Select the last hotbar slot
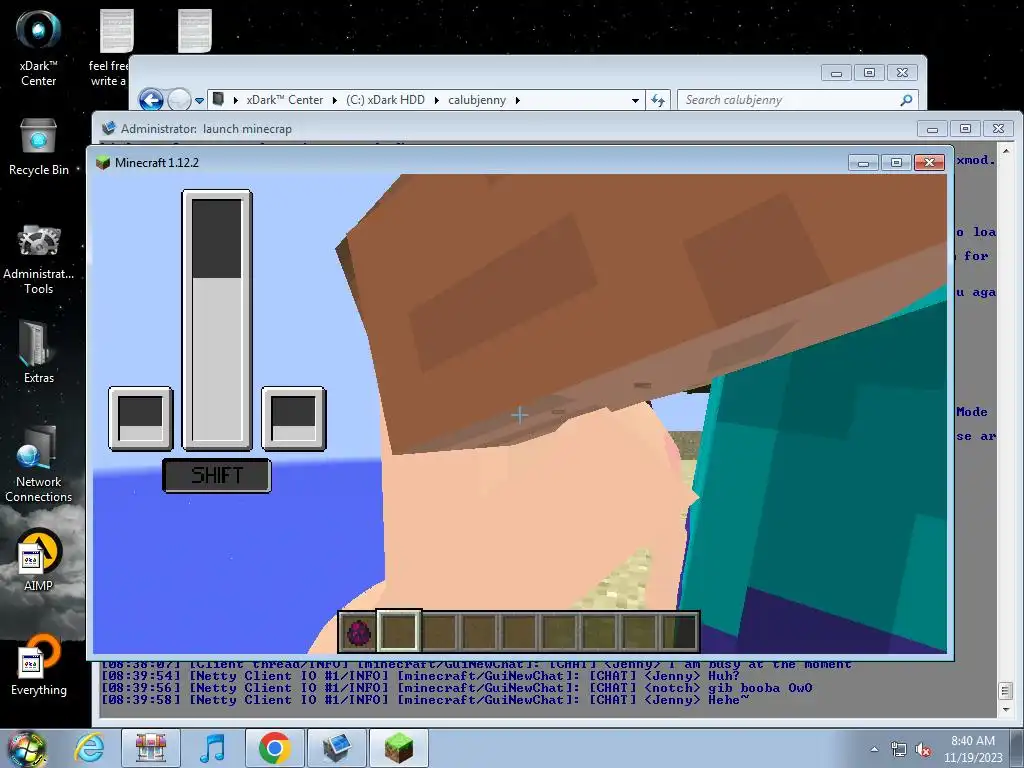1024x768 pixels. point(679,632)
